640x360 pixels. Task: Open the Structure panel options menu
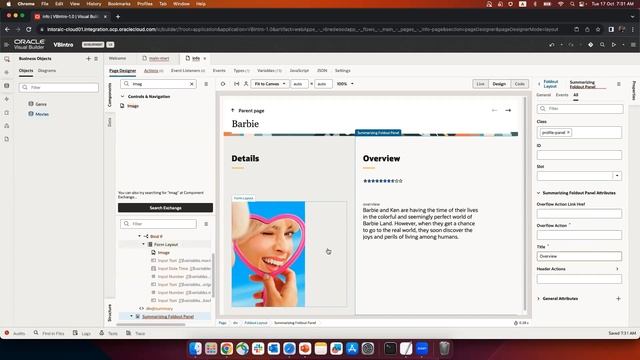206,224
